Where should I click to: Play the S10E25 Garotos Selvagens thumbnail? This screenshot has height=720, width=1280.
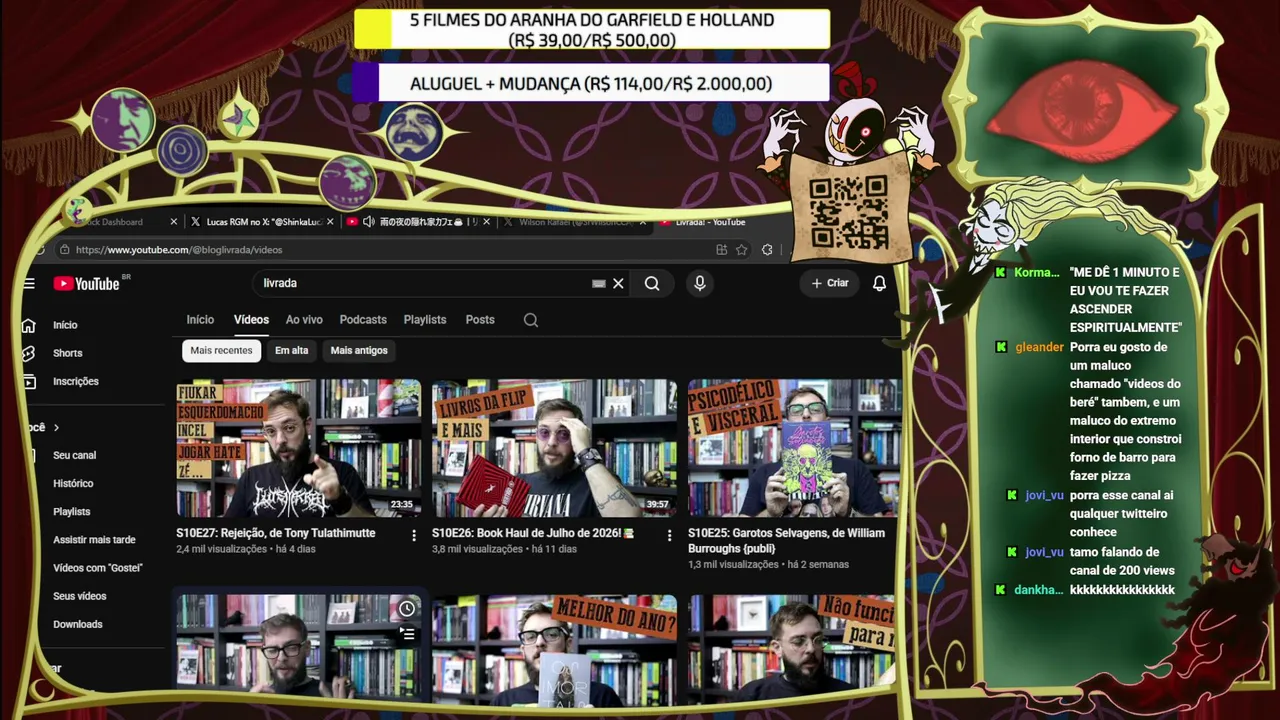coord(794,448)
